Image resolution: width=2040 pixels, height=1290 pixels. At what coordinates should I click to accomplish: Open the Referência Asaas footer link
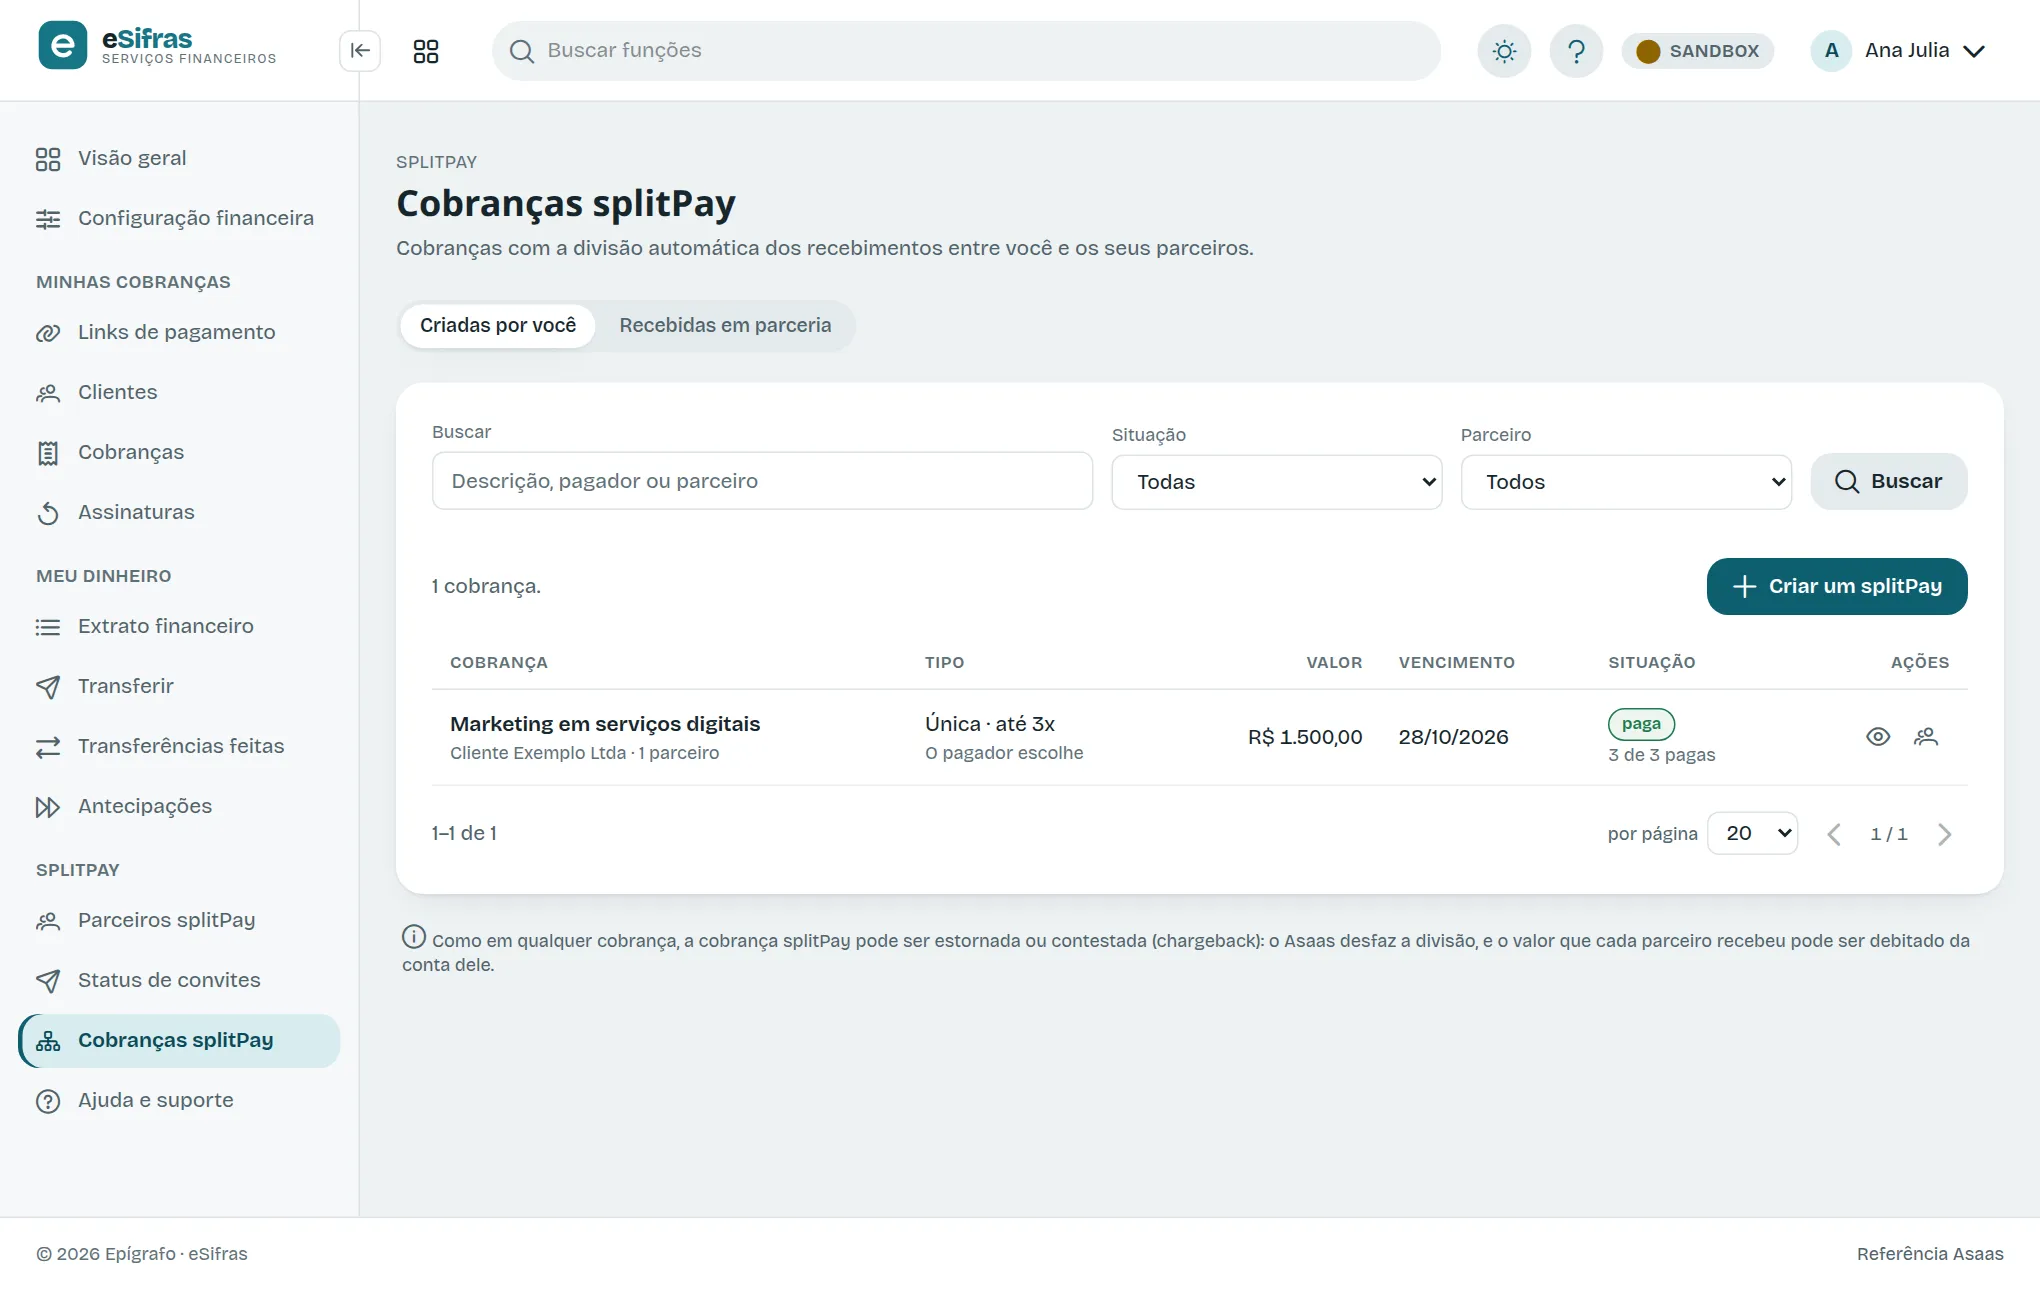tap(1930, 1254)
